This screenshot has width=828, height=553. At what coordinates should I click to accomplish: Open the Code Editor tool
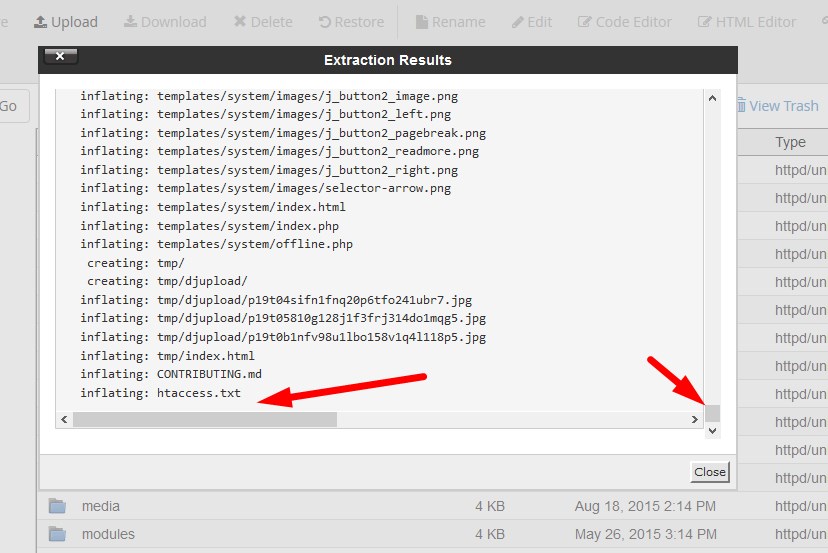[625, 22]
